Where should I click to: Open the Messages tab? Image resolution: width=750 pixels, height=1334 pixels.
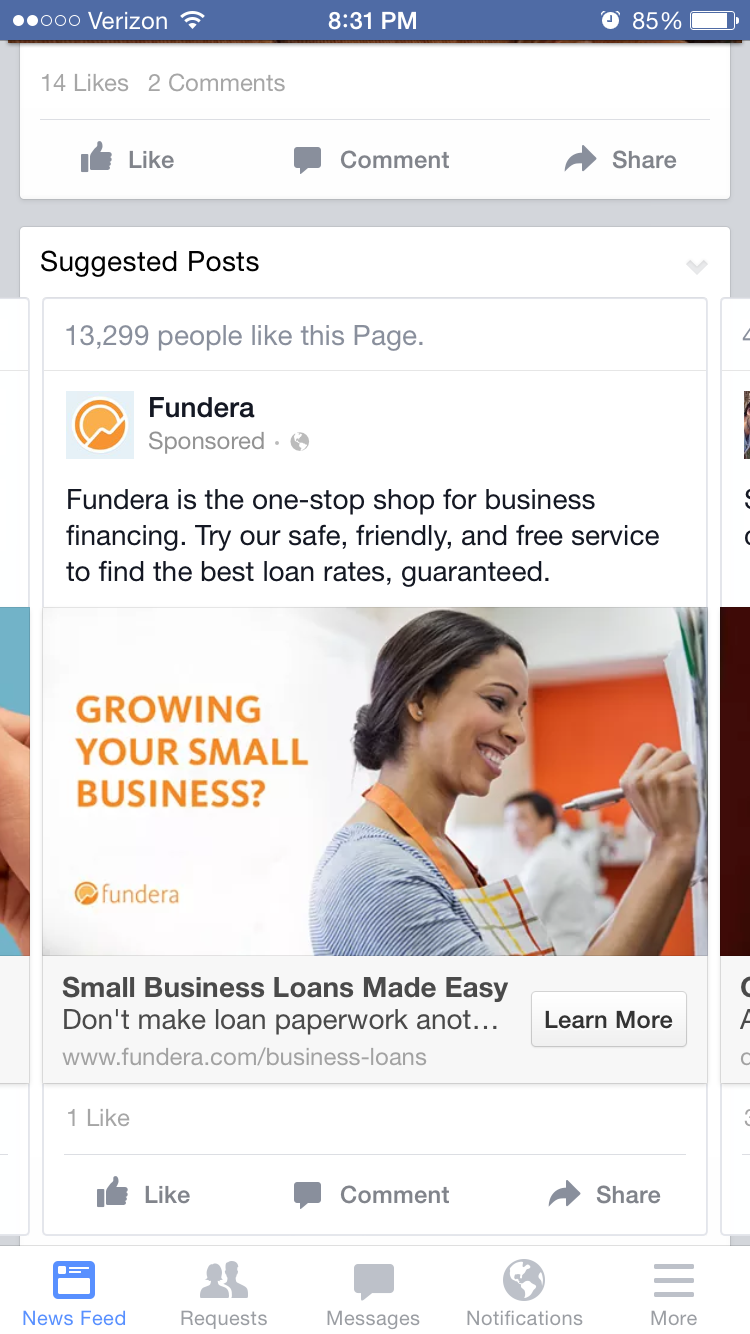(x=373, y=1293)
